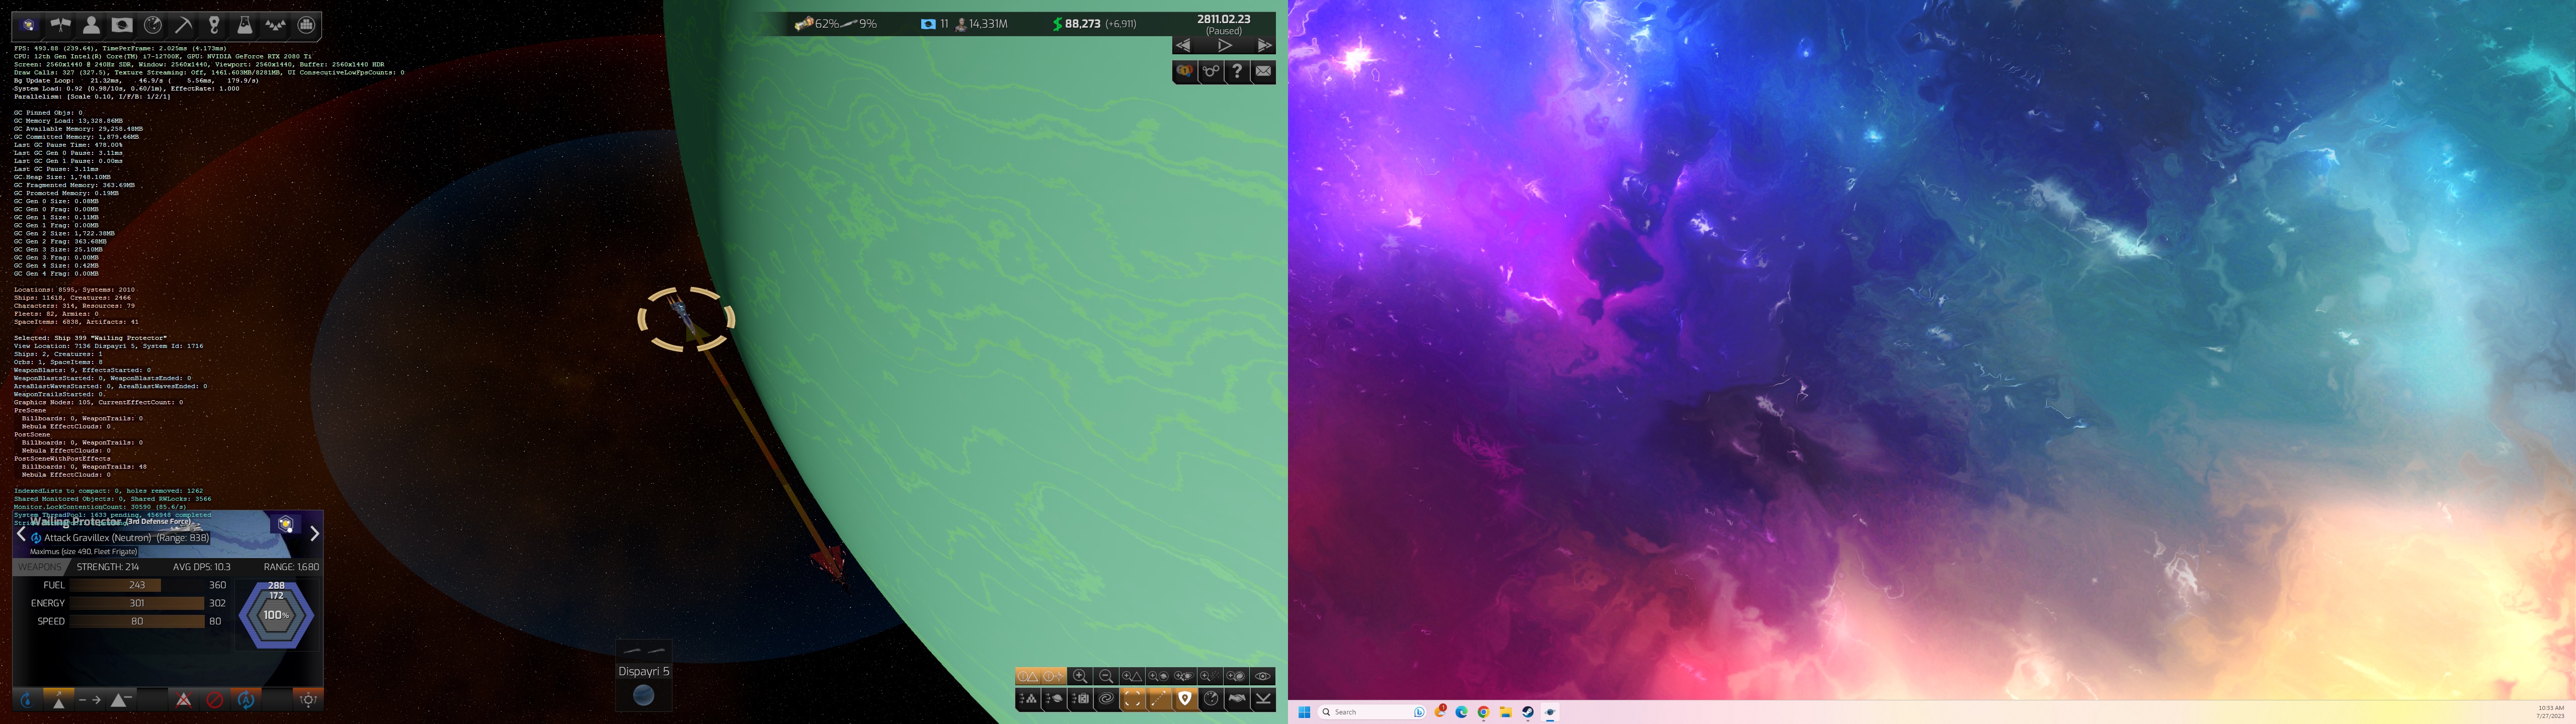The width and height of the screenshot is (2576, 724).
Task: Click the colony count 11 indicator
Action: pyautogui.click(x=935, y=23)
